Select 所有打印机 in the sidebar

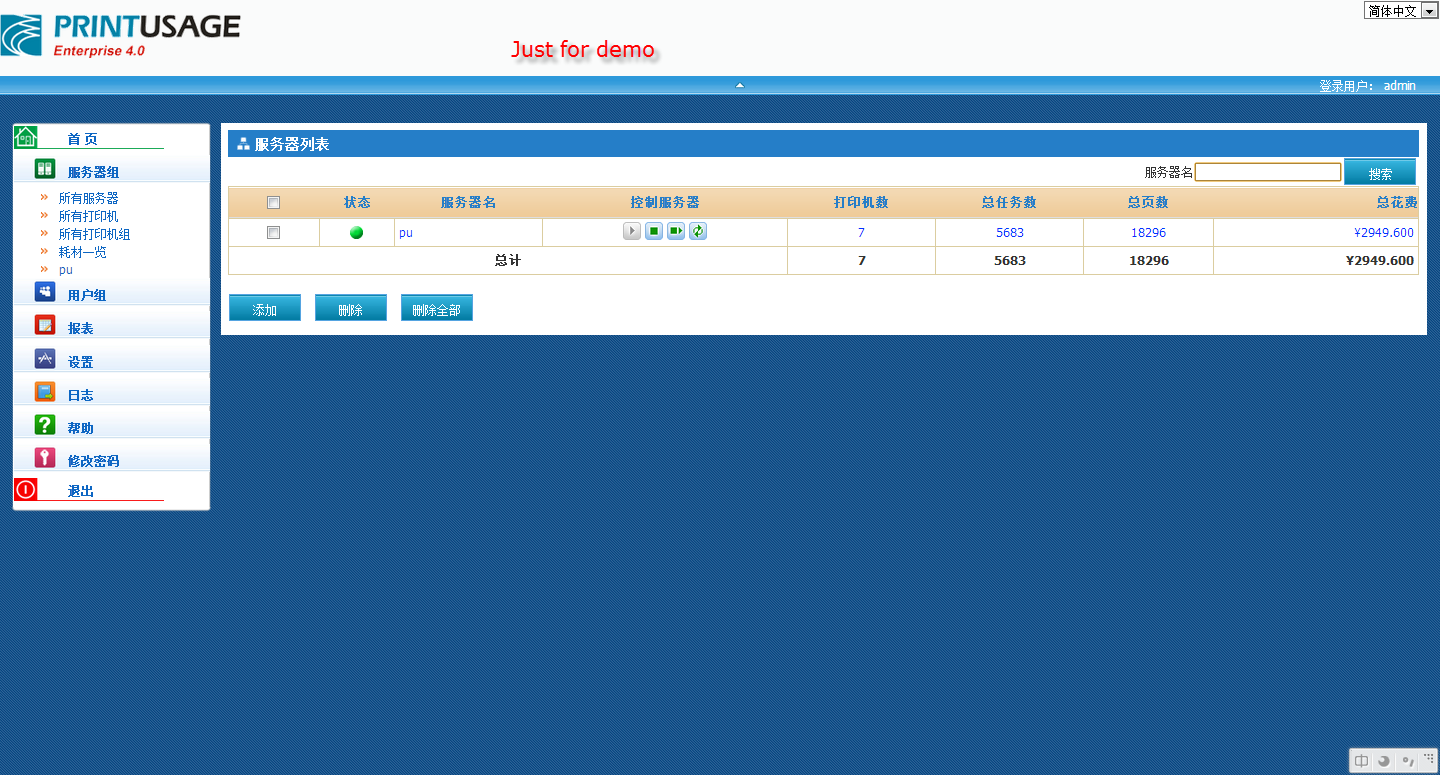[88, 216]
